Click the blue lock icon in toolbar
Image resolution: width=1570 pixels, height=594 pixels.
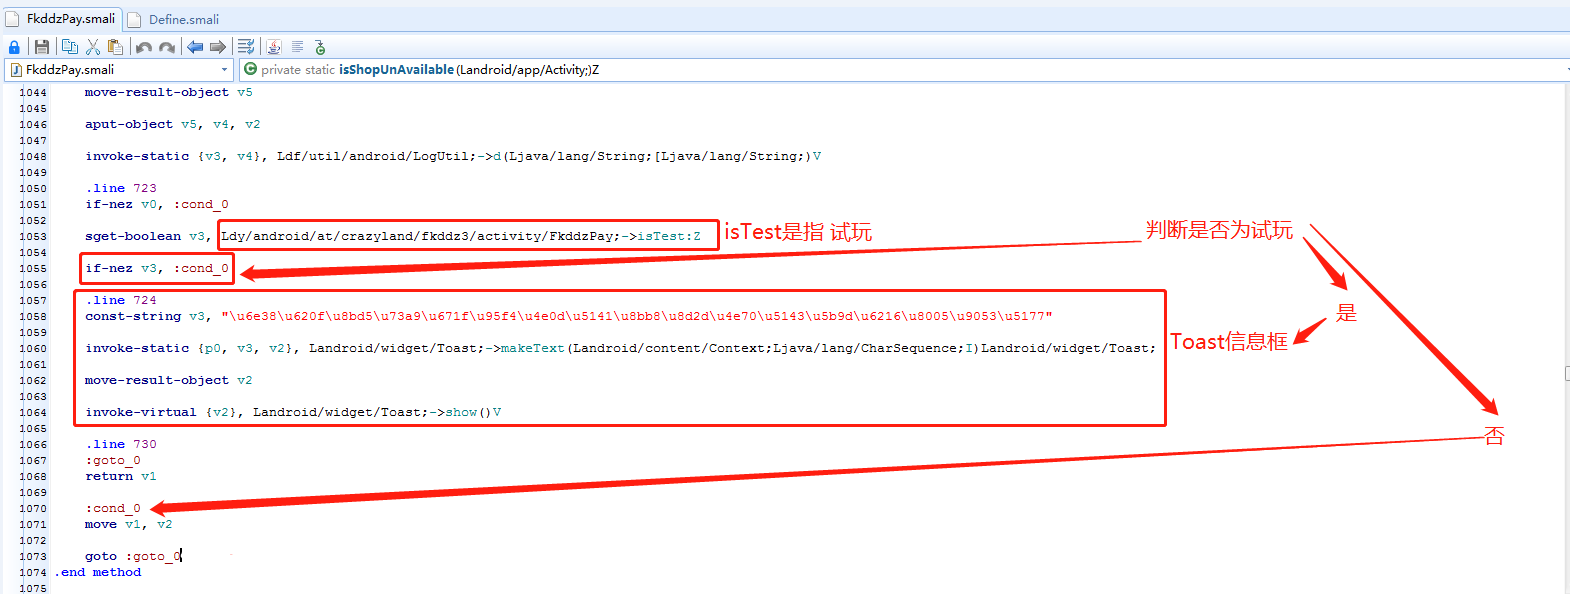pyautogui.click(x=14, y=47)
